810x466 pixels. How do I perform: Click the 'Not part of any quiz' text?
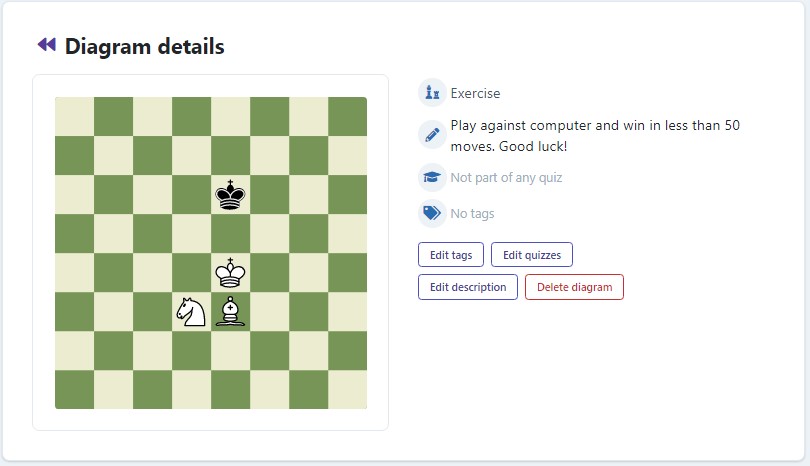coord(506,178)
